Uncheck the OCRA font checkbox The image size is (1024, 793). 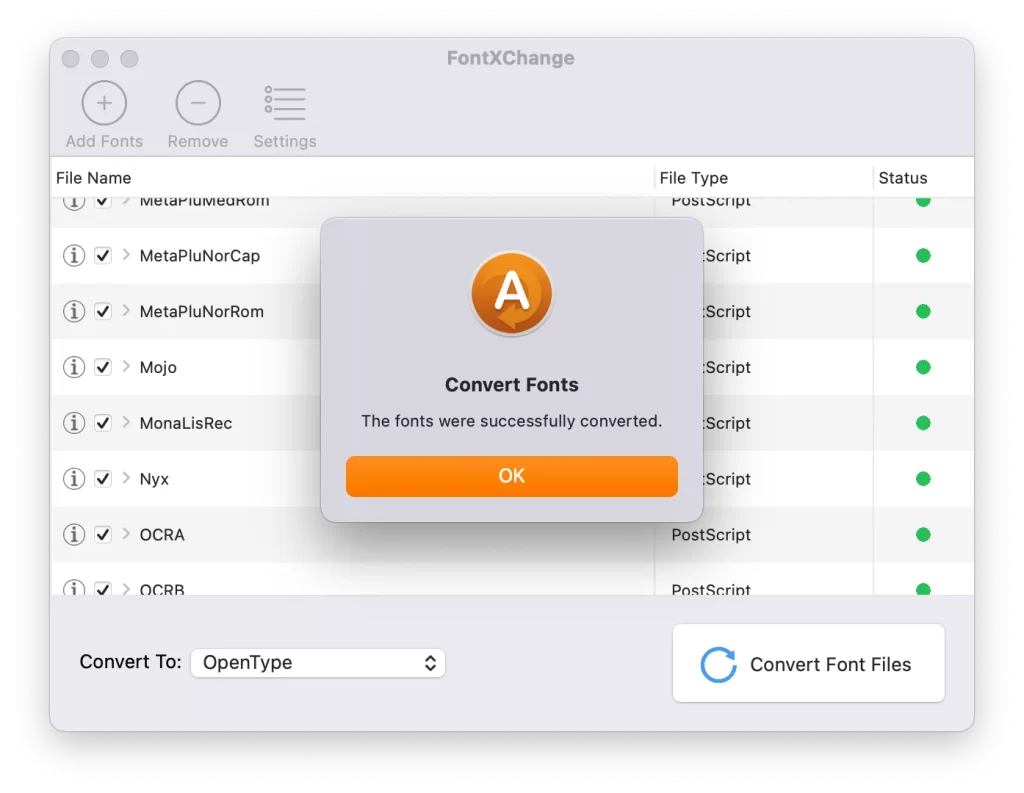103,535
